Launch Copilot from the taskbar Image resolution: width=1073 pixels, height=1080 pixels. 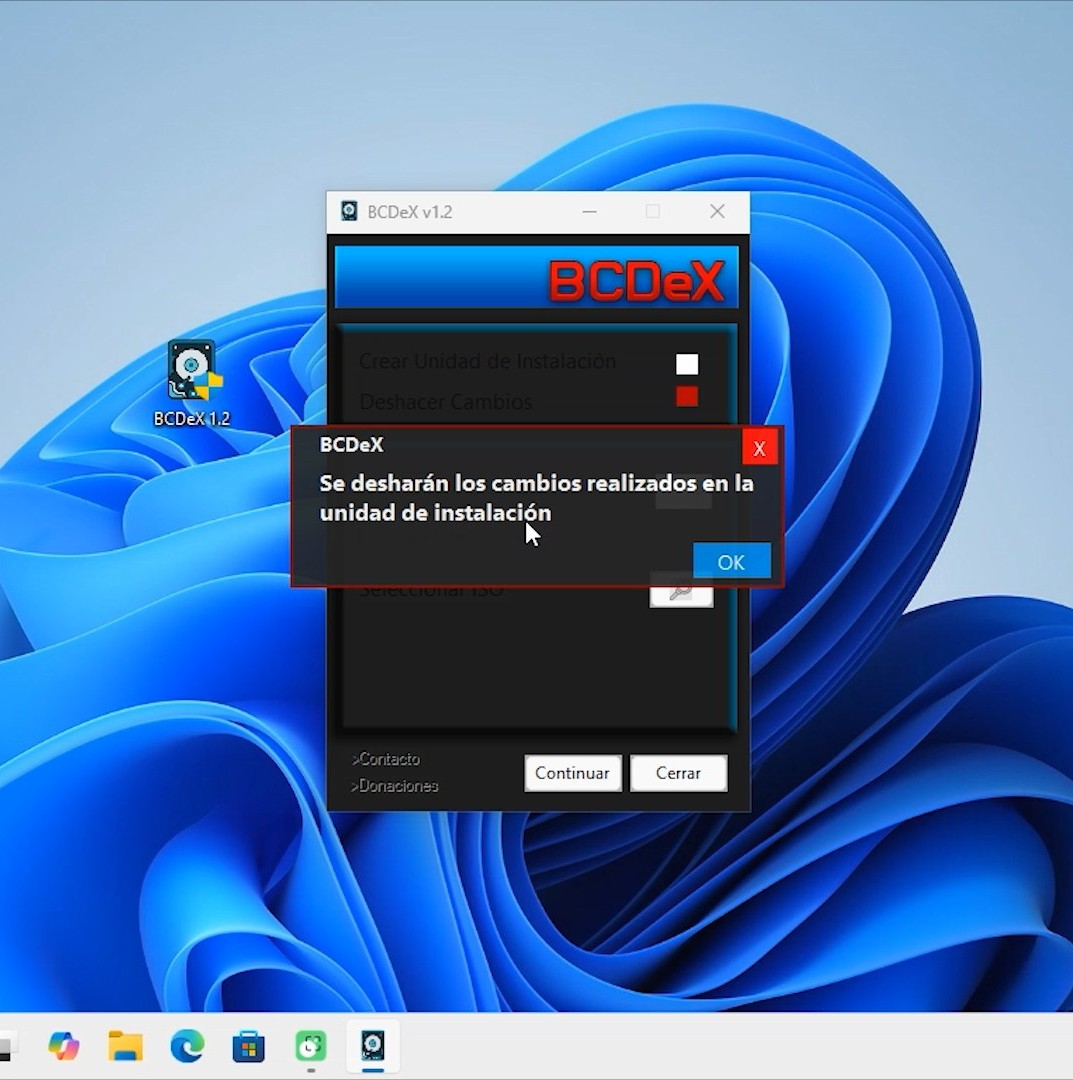click(x=63, y=1046)
